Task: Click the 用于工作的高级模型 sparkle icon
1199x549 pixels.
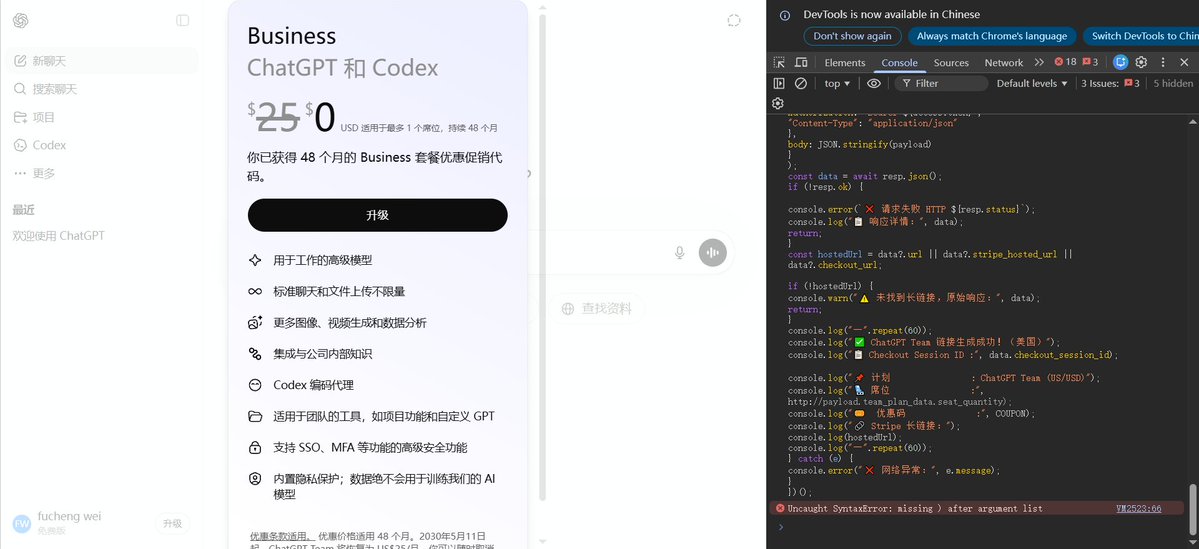Action: click(255, 260)
